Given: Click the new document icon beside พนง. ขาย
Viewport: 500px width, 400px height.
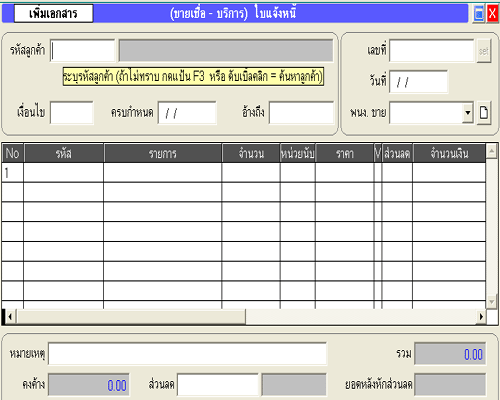Looking at the screenshot, I should coord(484,113).
